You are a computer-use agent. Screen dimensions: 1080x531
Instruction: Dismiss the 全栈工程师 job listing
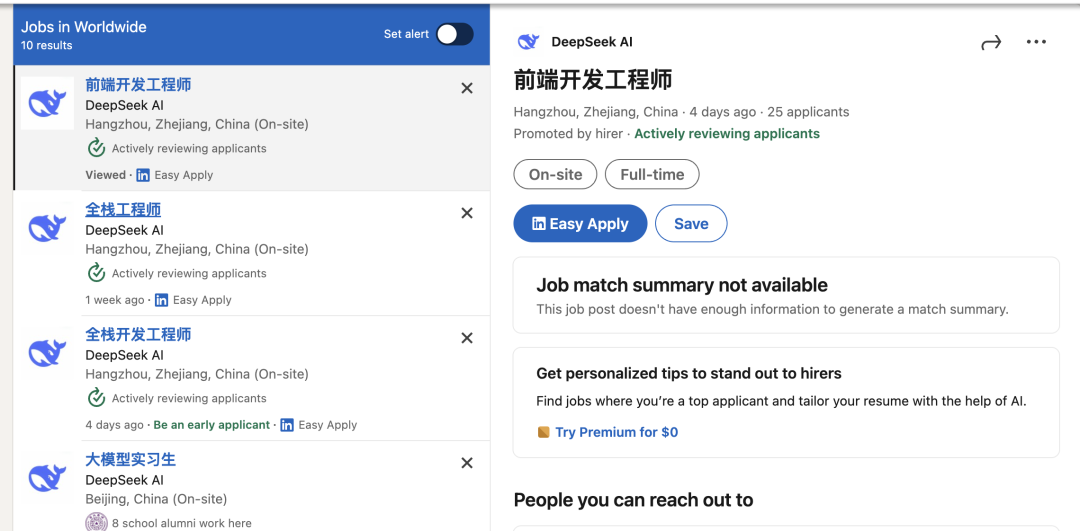tap(467, 214)
